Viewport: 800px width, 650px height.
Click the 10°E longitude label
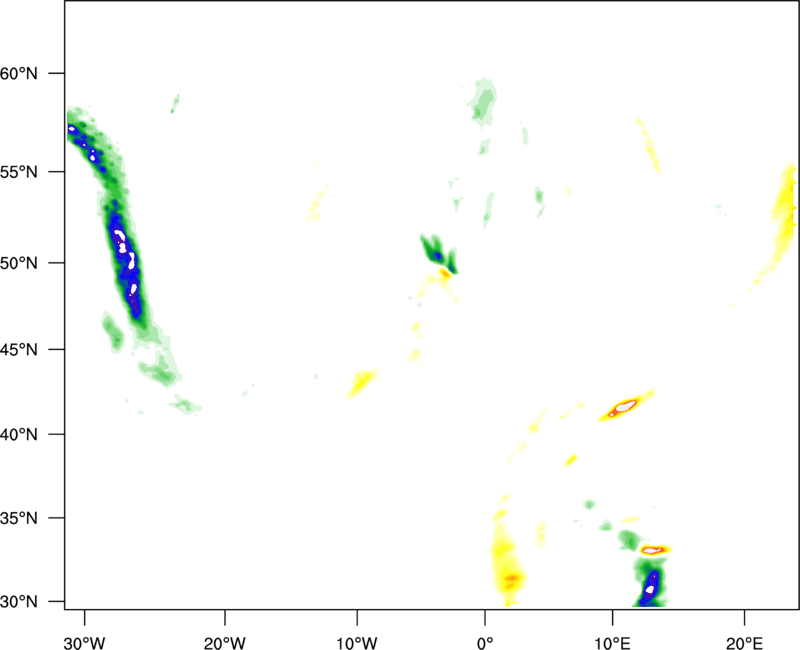coord(612,643)
